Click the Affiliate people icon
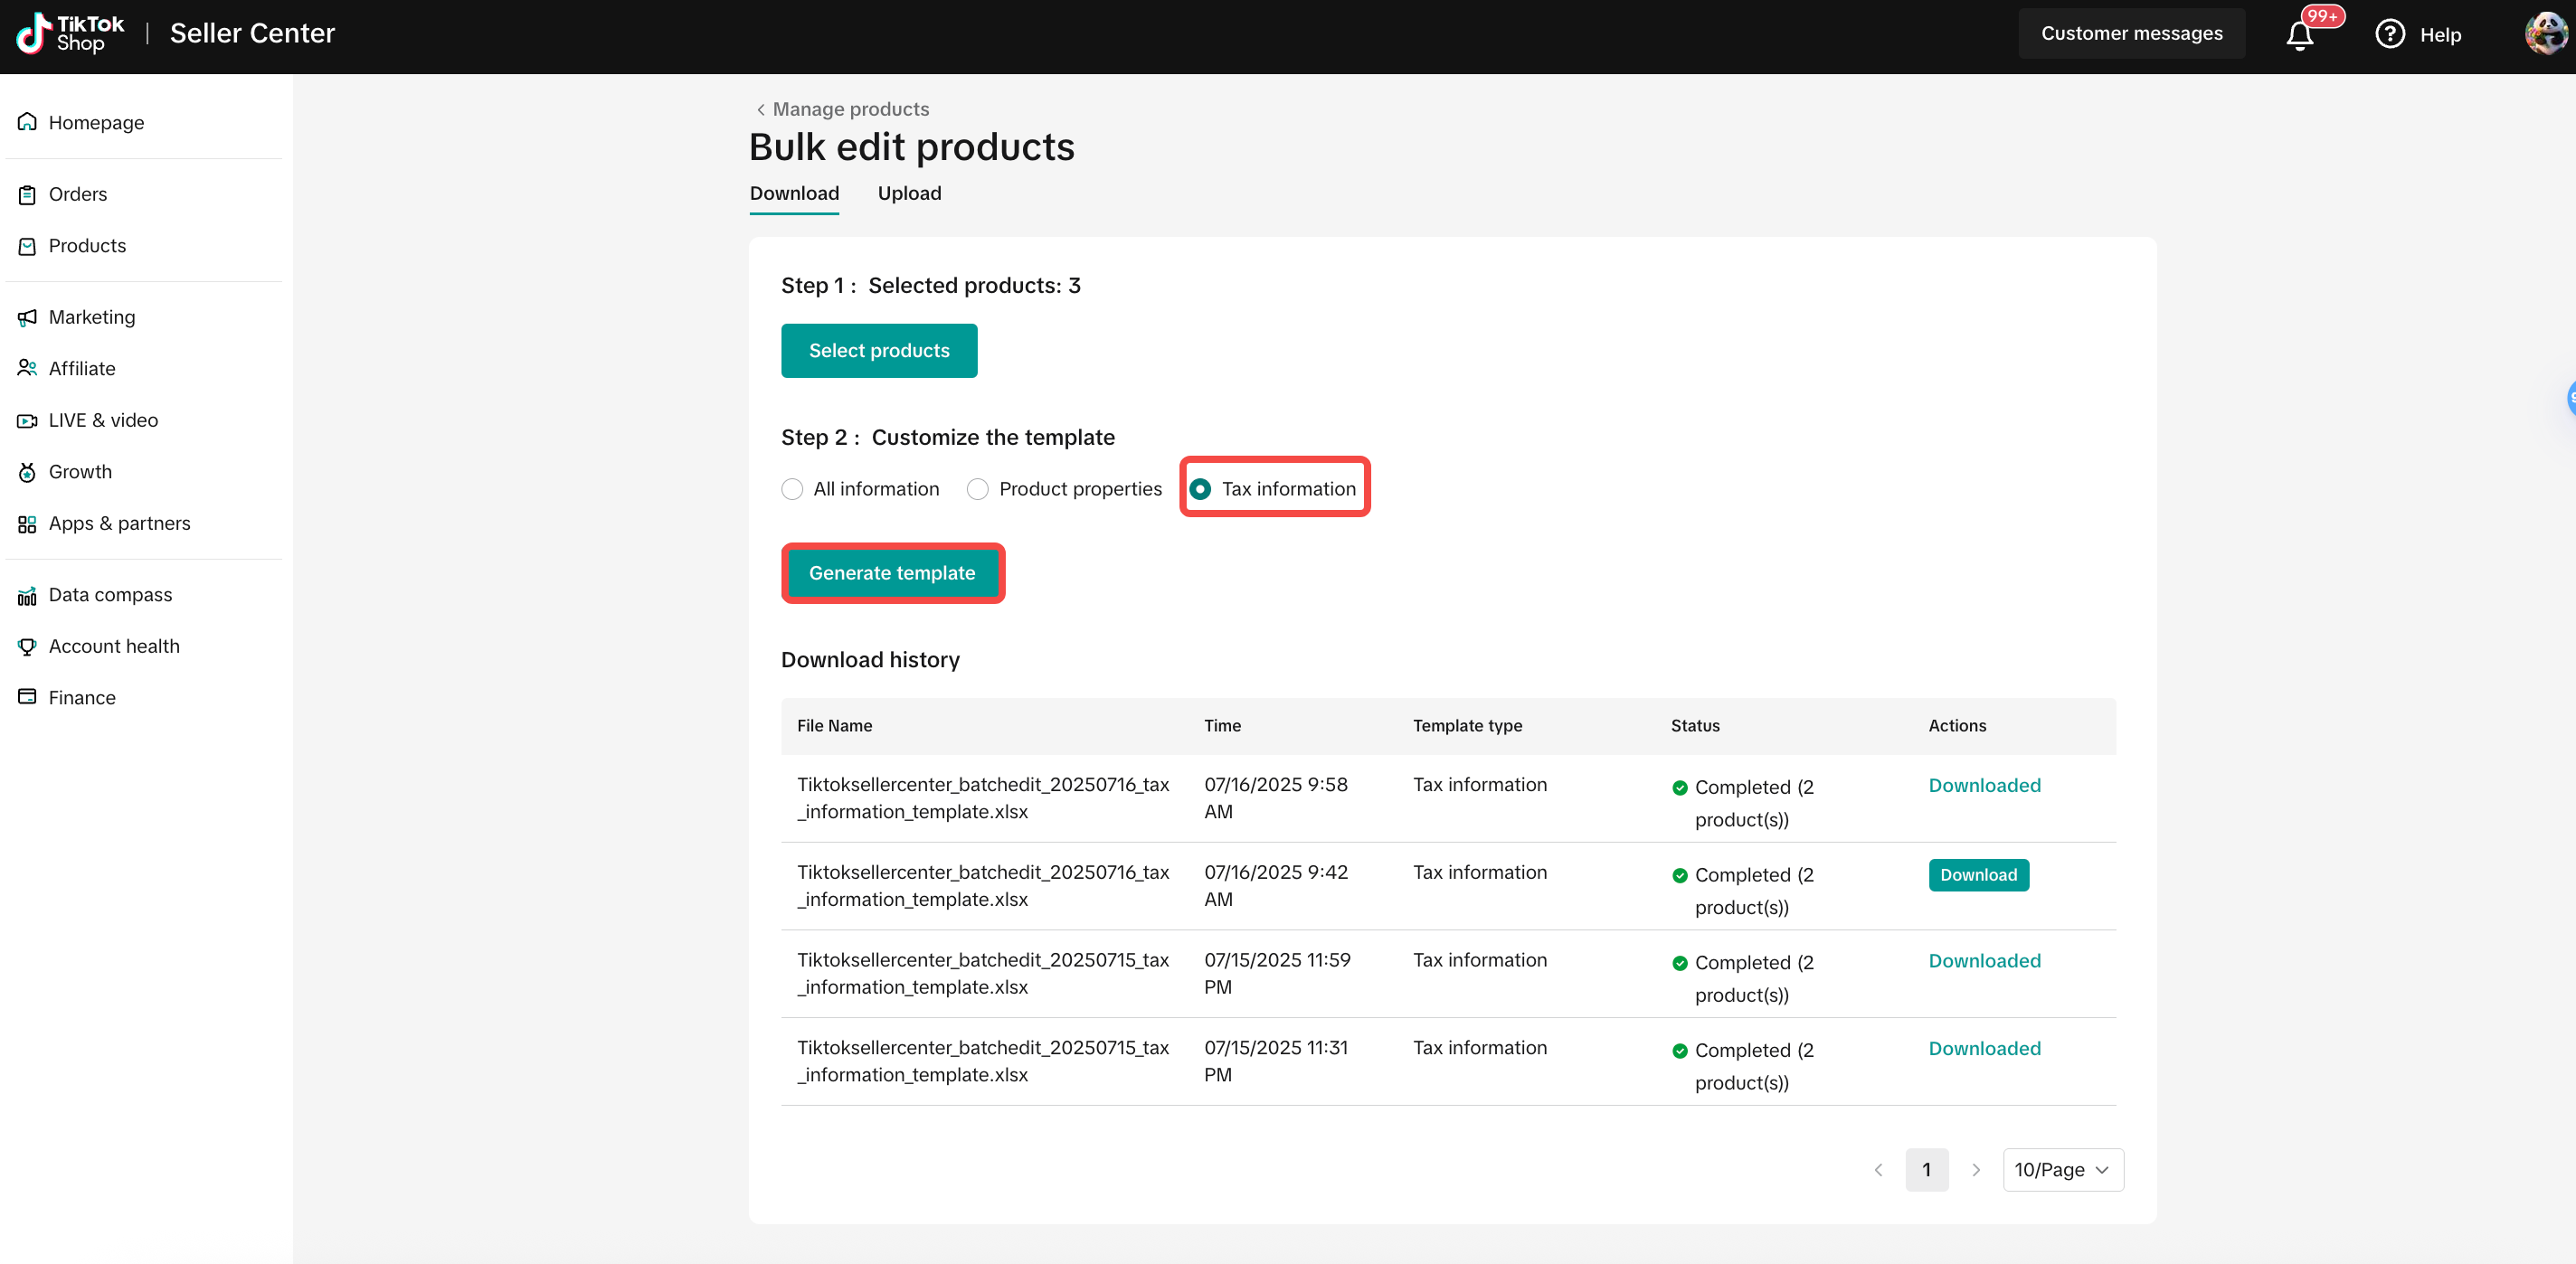Viewport: 2576px width, 1264px height. 27,368
